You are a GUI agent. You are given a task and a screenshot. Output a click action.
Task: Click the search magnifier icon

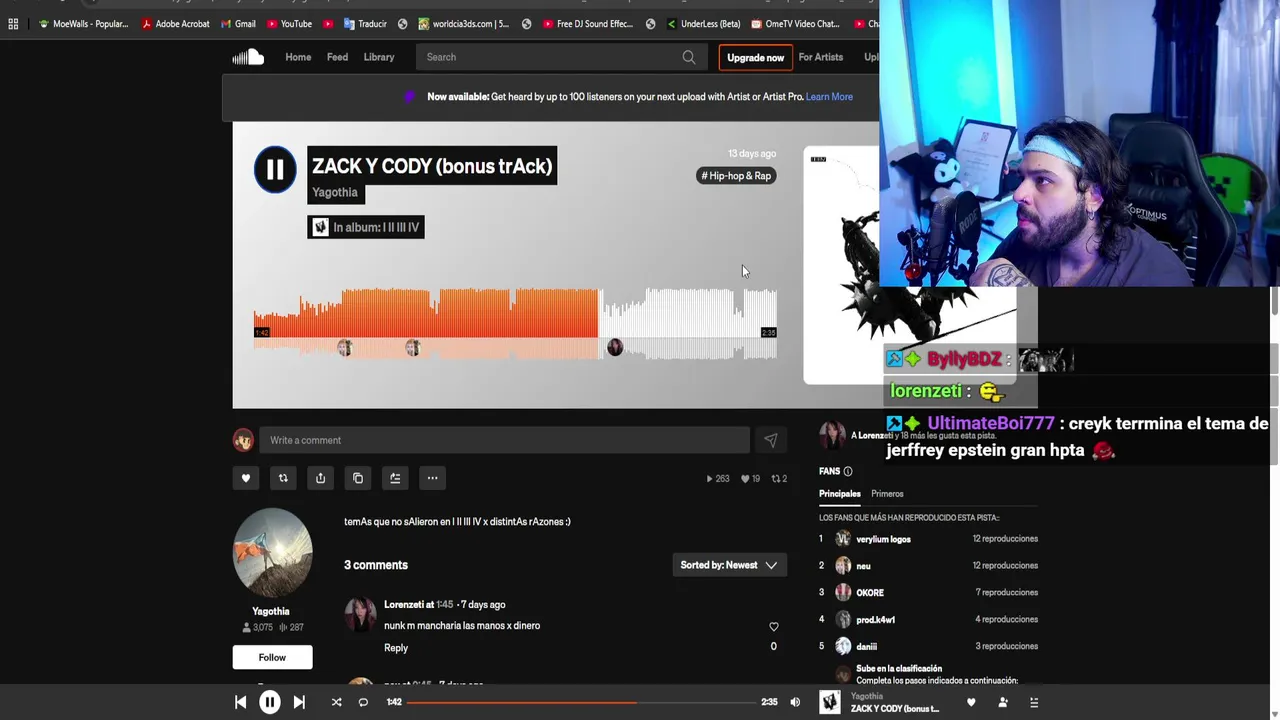(689, 57)
